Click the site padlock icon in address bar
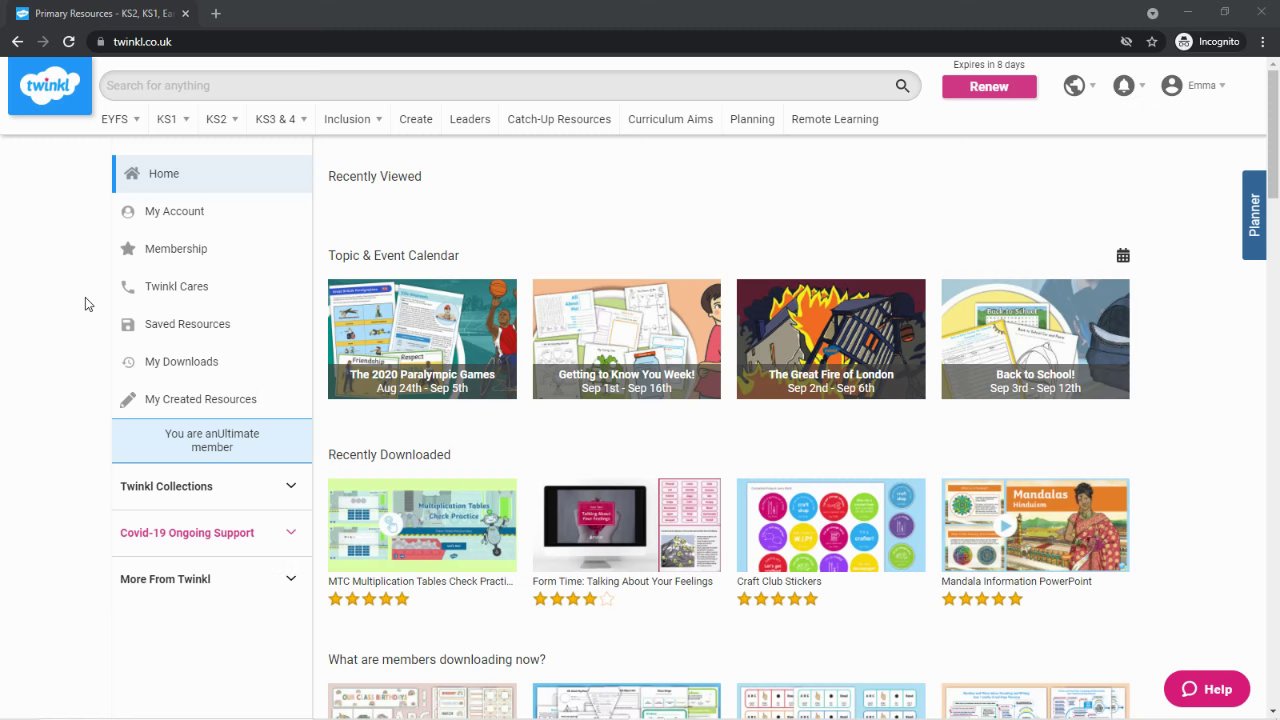This screenshot has width=1280, height=720. pos(99,42)
